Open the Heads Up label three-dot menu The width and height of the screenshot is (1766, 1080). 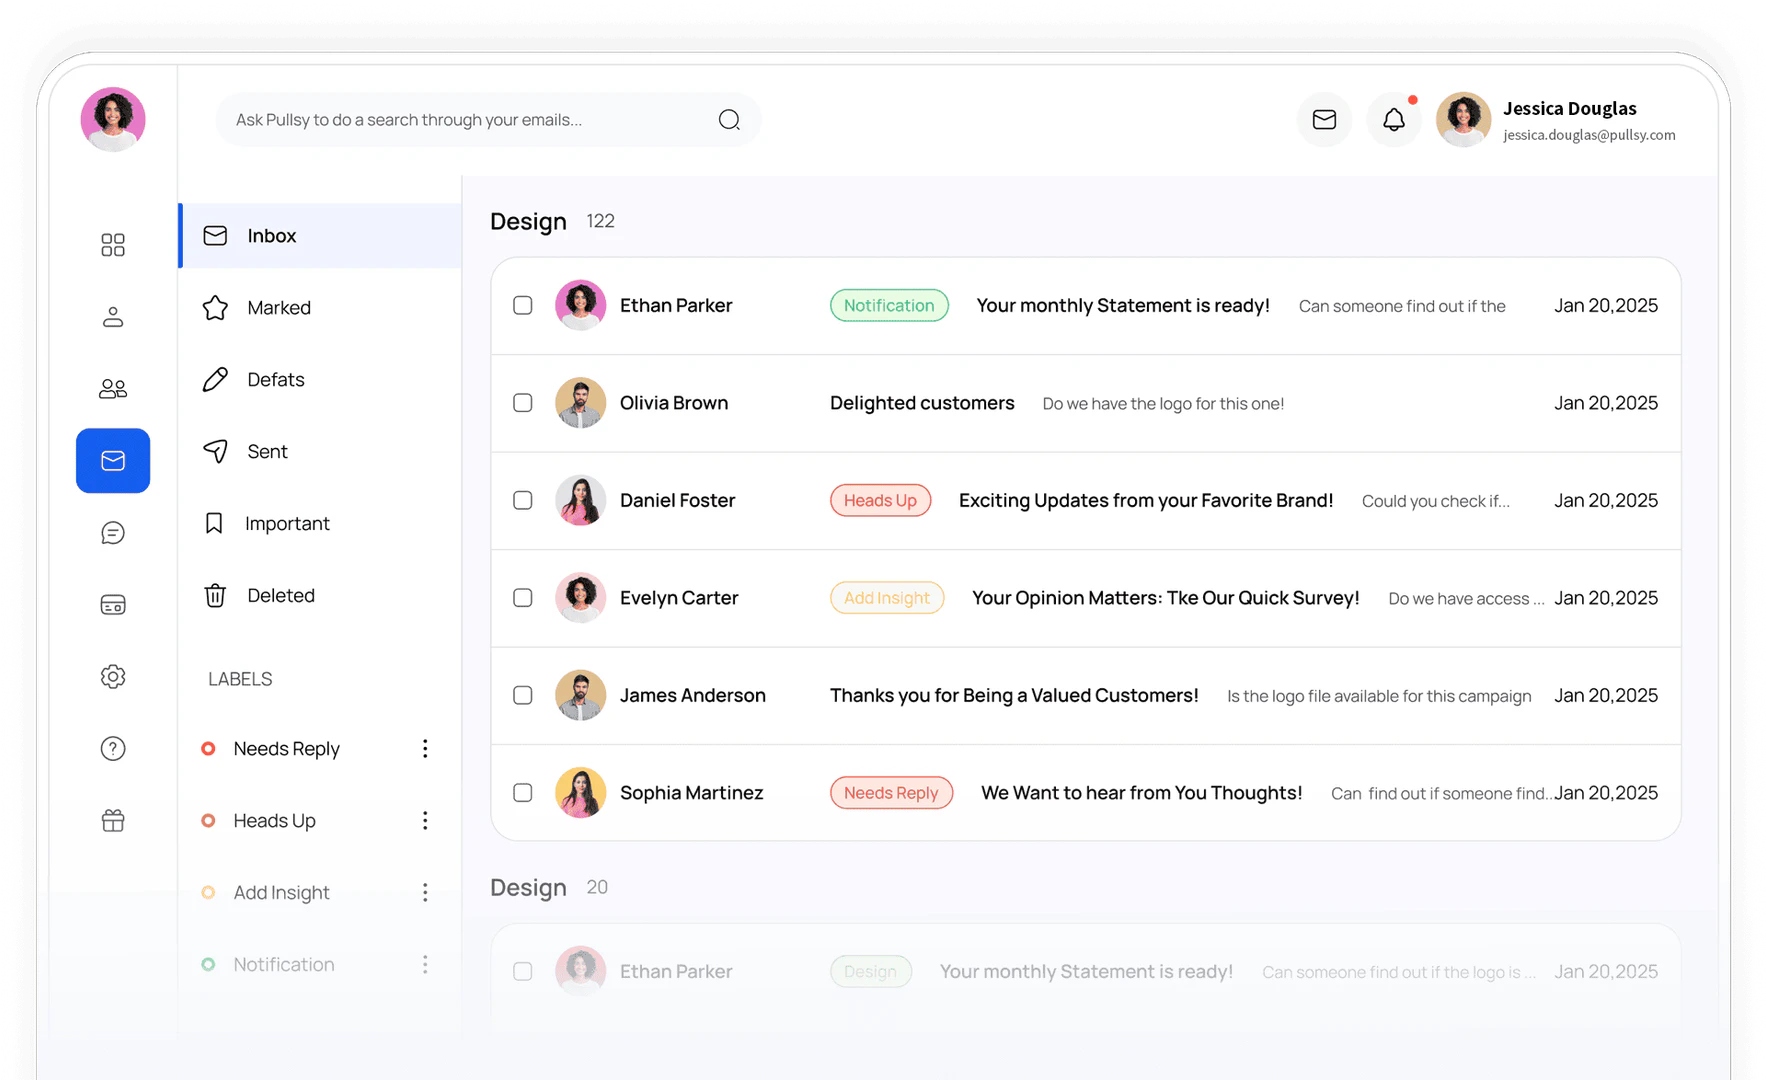(x=425, y=820)
